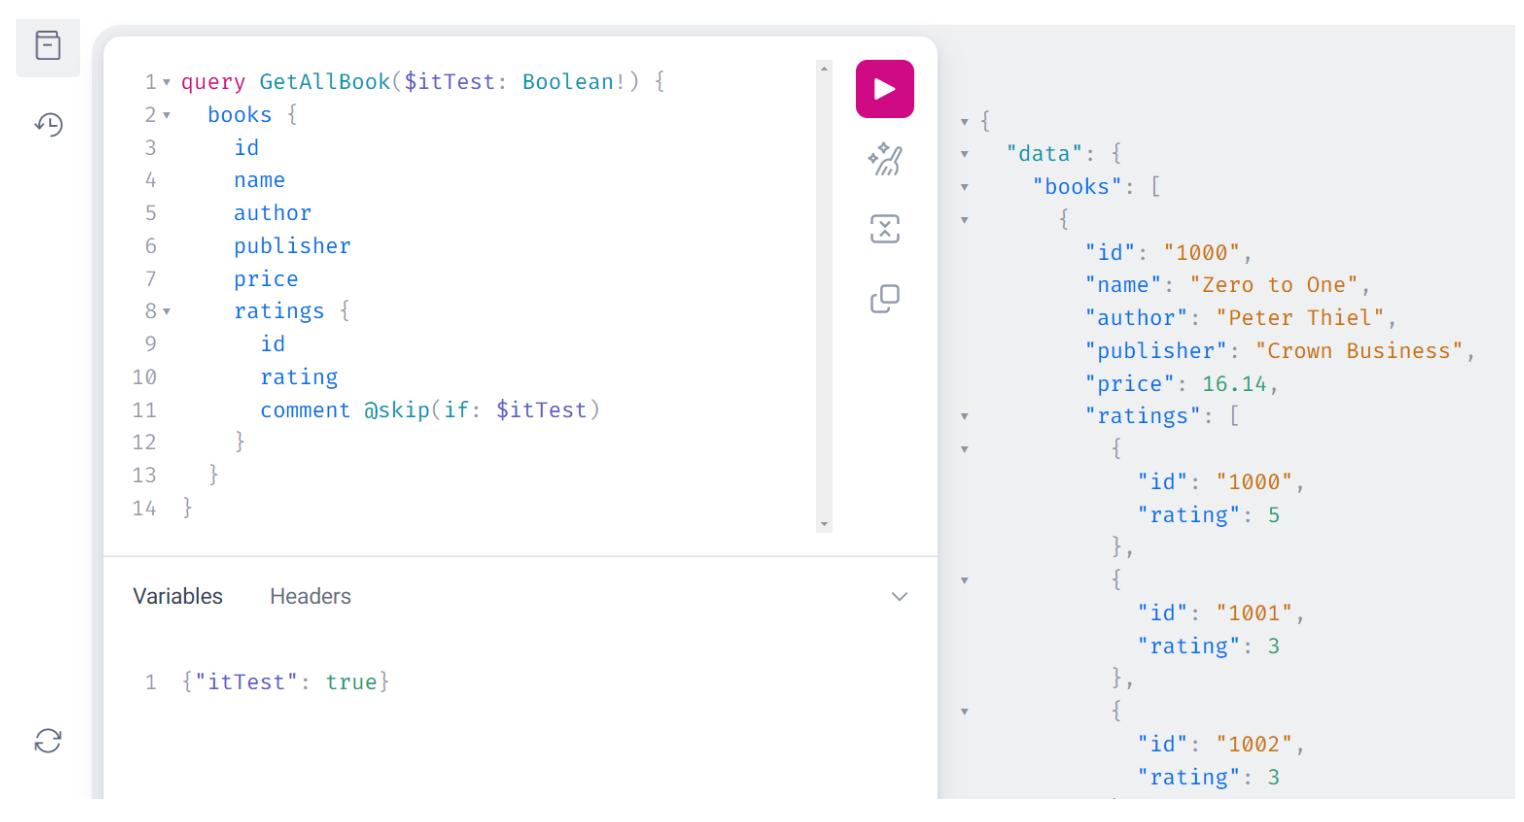The height and width of the screenshot is (822, 1524).
Task: Prettify the query with the magic broom icon
Action: coord(885,159)
